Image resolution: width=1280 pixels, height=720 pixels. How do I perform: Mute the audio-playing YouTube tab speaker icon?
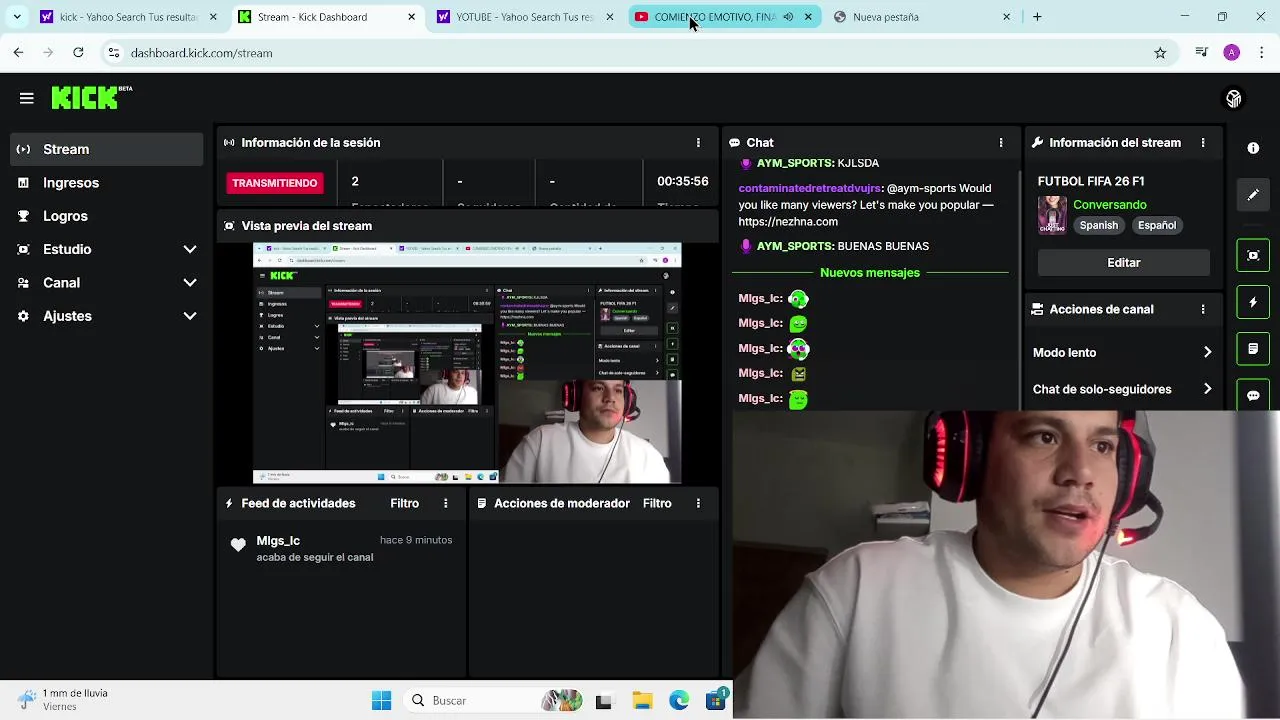788,17
